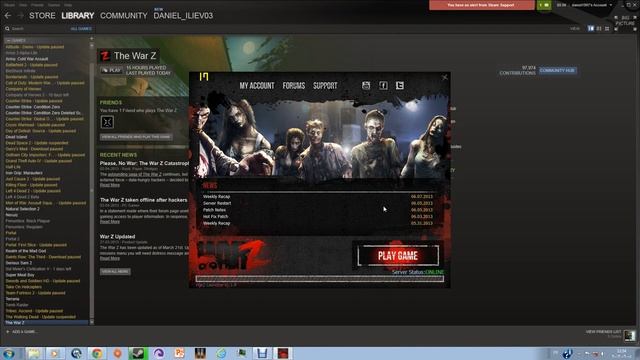Click Read More under taken offline article

tap(110, 222)
